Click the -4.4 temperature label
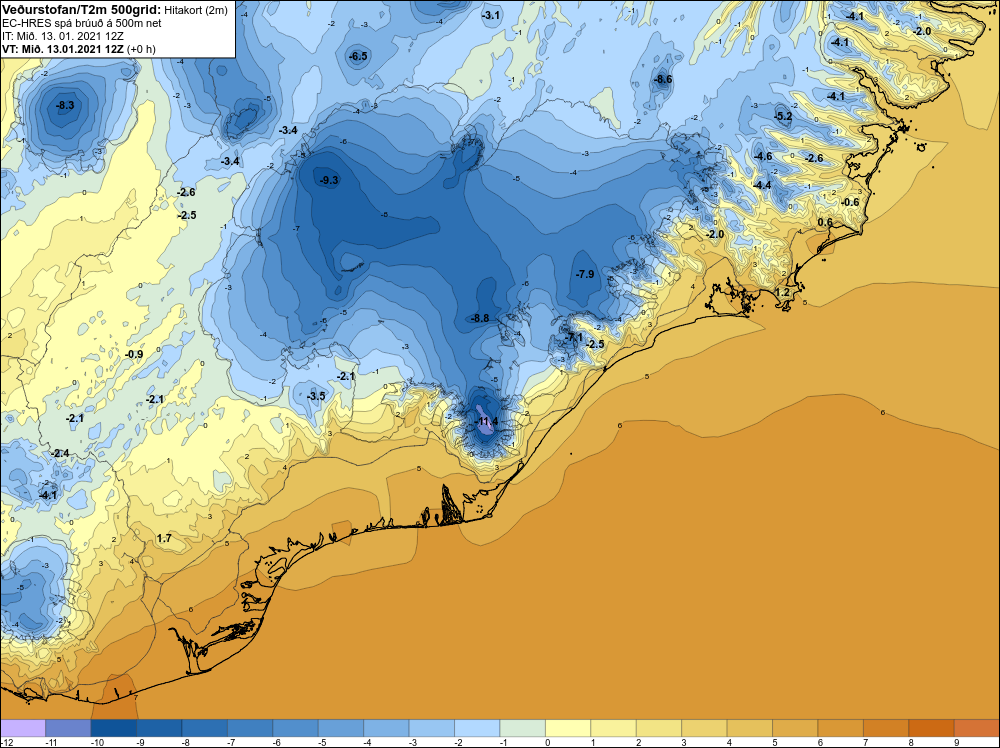Viewport: 1000px width, 748px height. click(x=762, y=185)
